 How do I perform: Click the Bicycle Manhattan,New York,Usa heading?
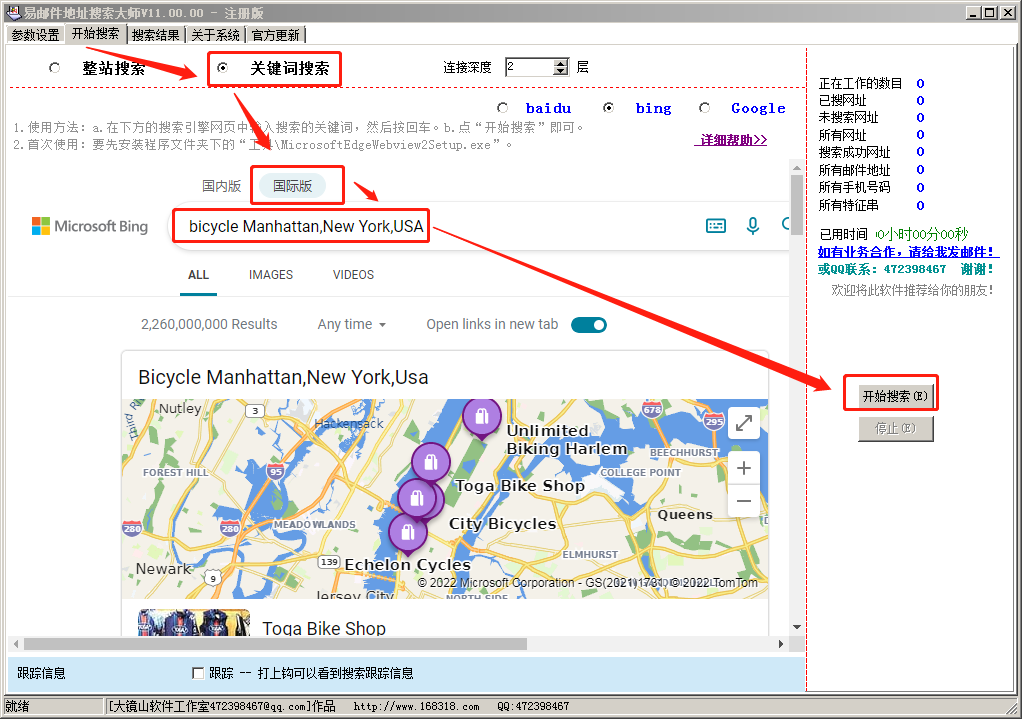click(x=284, y=377)
